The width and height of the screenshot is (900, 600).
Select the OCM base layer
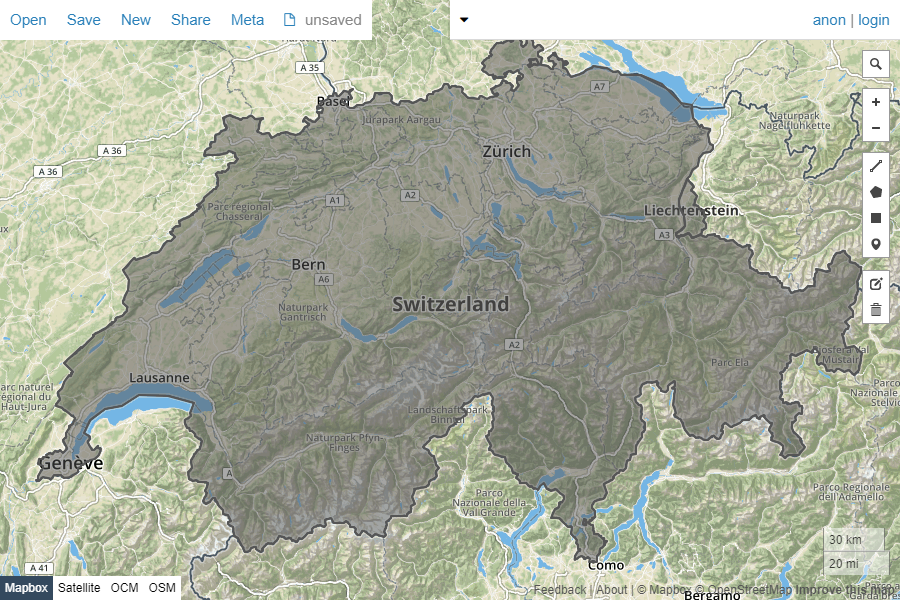point(124,588)
